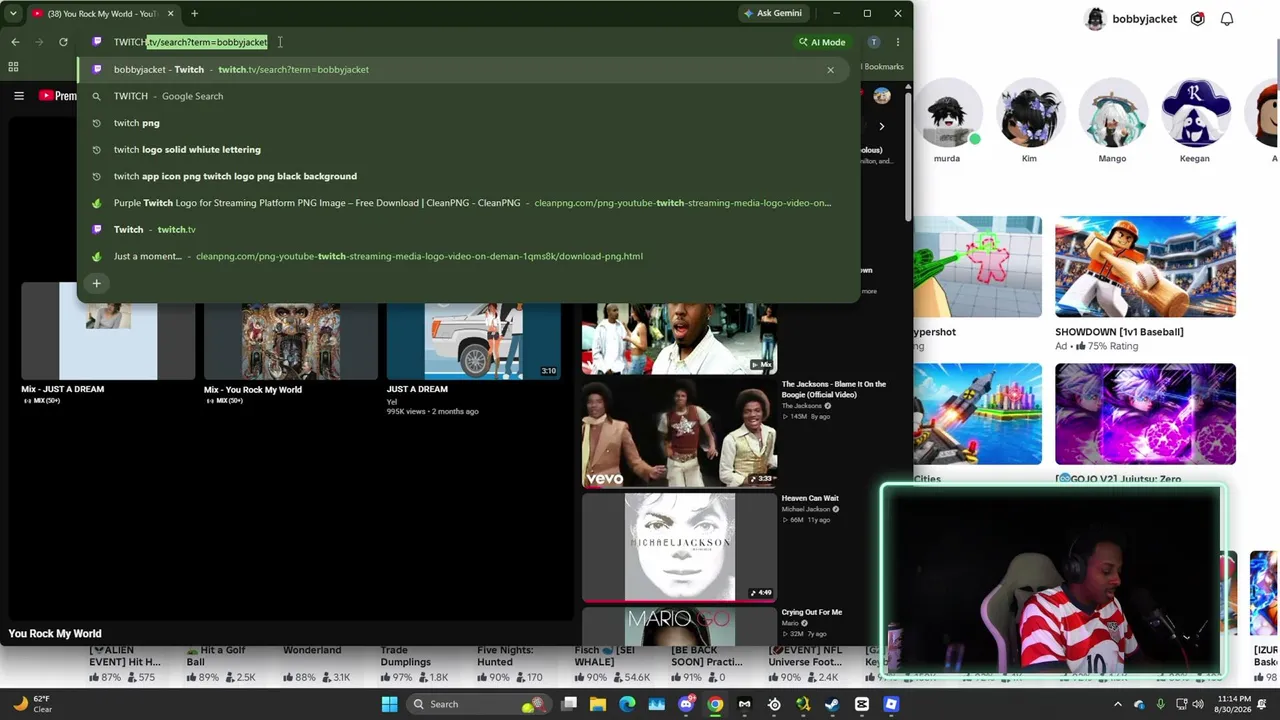Open Task View on the taskbar

coord(569,704)
